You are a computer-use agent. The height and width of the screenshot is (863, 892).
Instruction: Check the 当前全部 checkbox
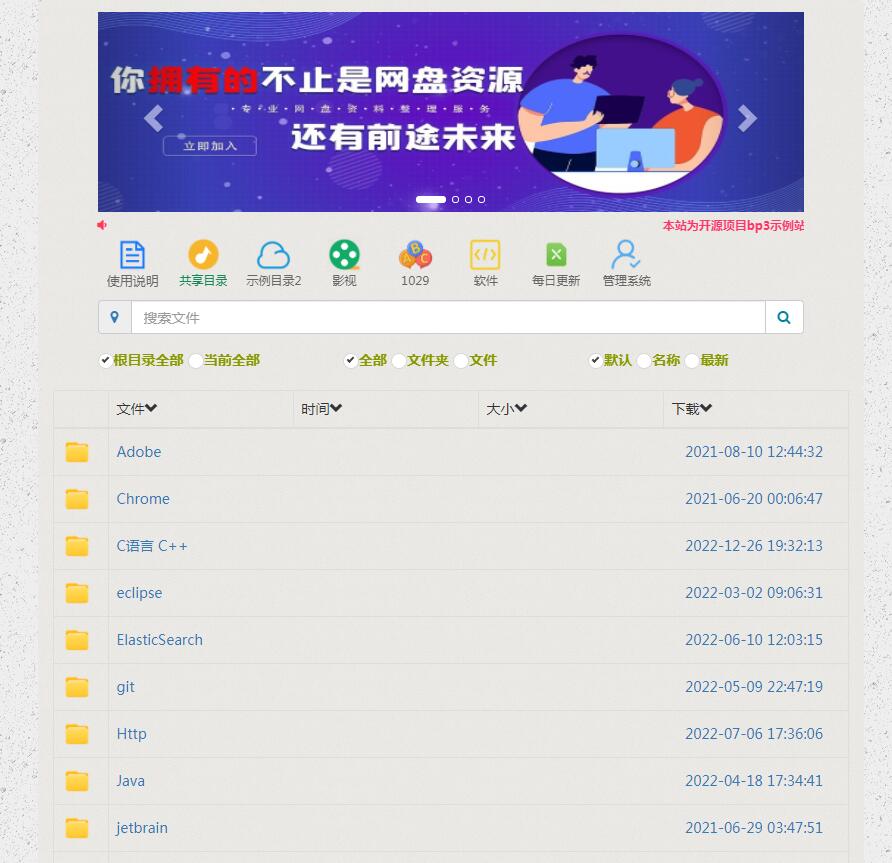(x=195, y=360)
